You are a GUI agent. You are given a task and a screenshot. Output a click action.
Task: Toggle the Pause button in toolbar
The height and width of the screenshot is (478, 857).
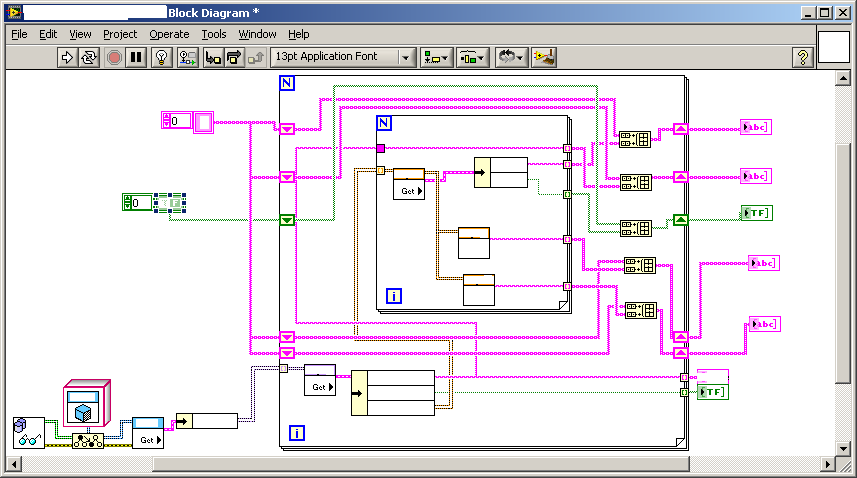click(136, 57)
